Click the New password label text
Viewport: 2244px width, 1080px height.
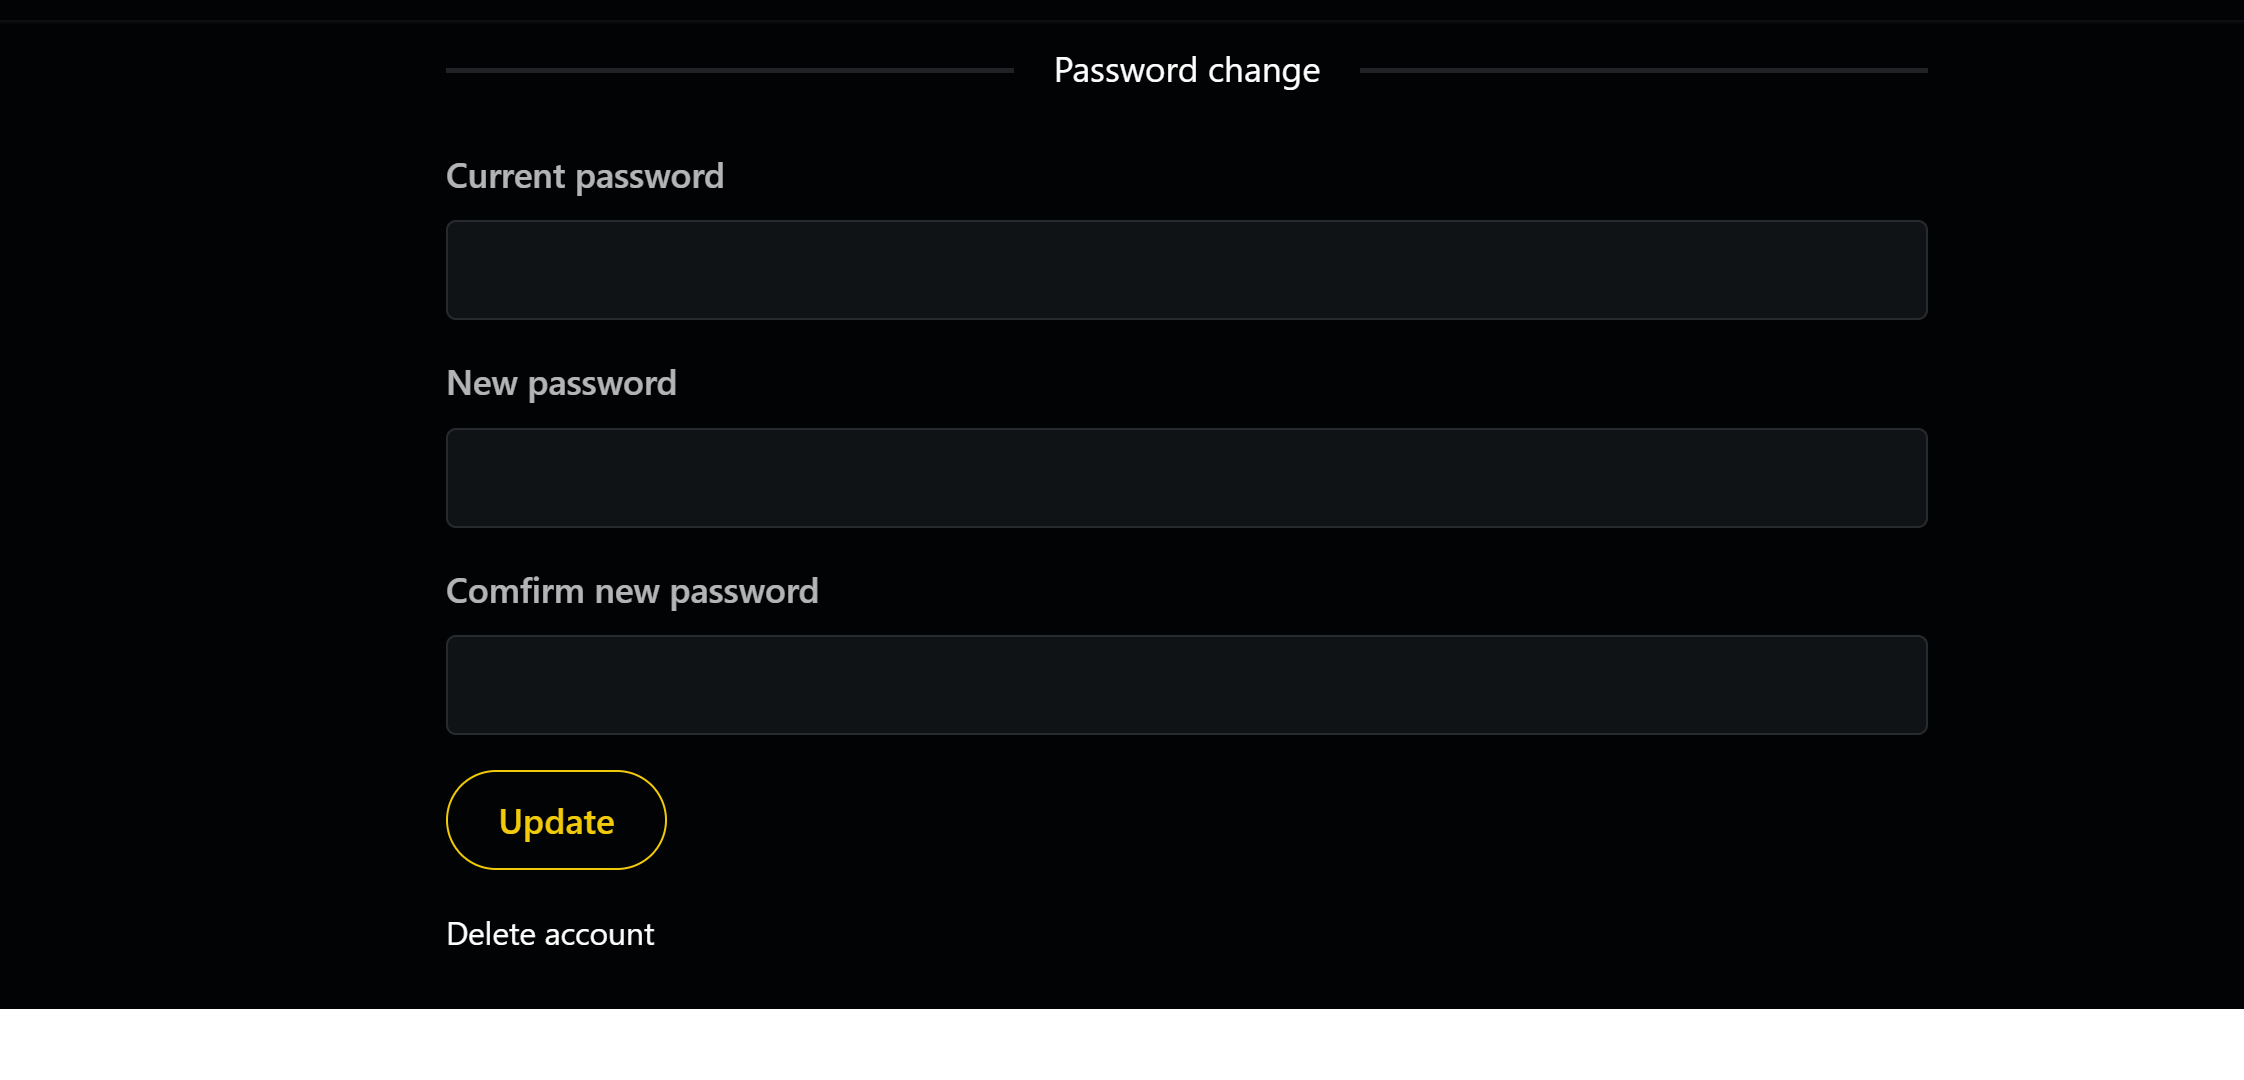(x=561, y=384)
